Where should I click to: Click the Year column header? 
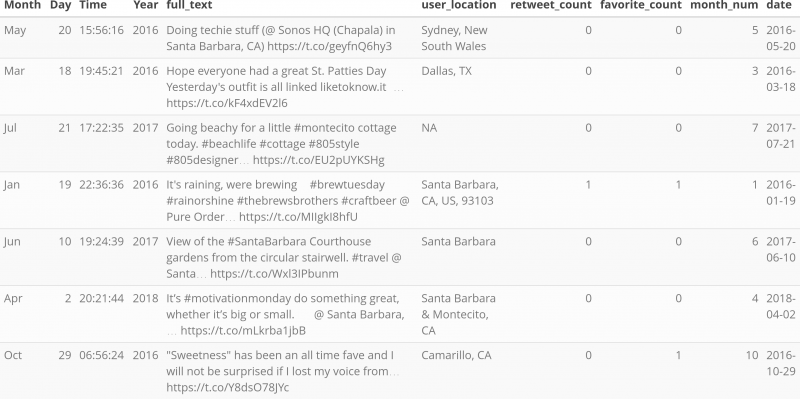click(145, 5)
